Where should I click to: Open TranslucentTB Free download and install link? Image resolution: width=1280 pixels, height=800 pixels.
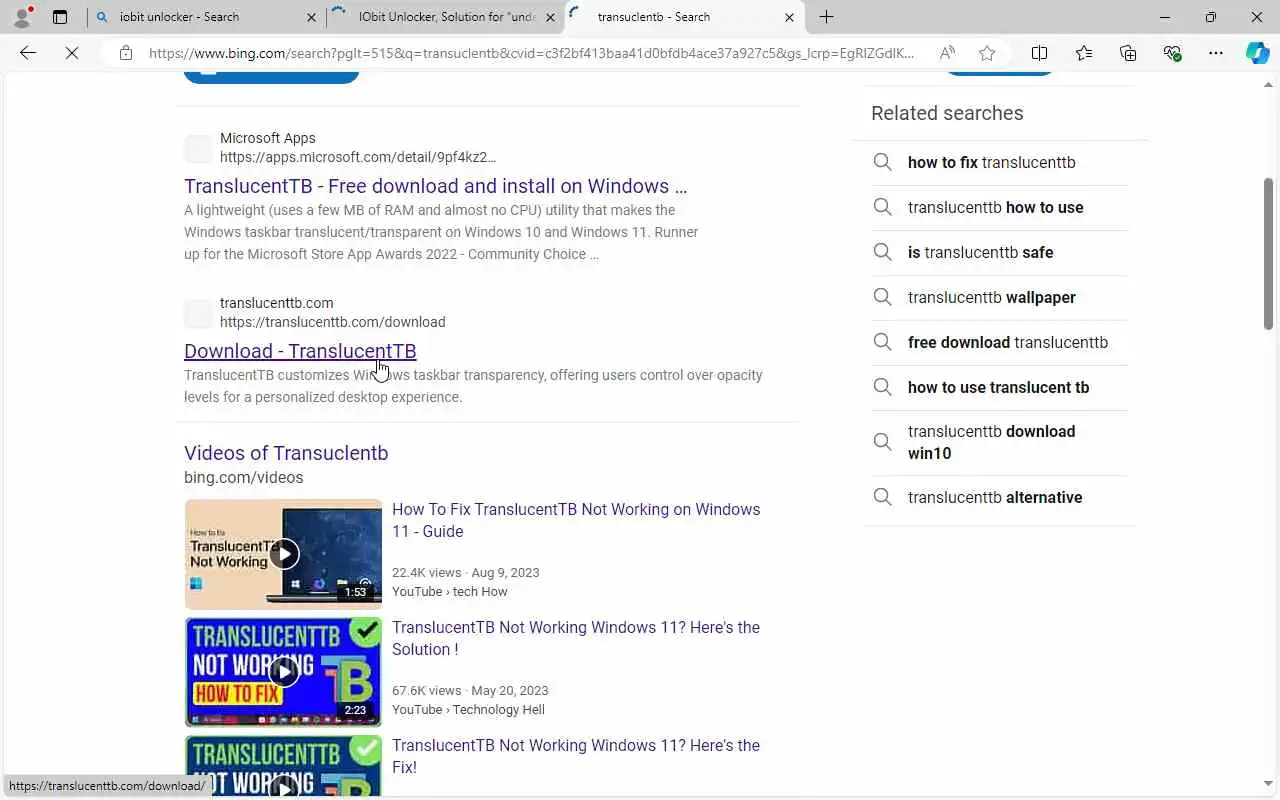tap(435, 186)
